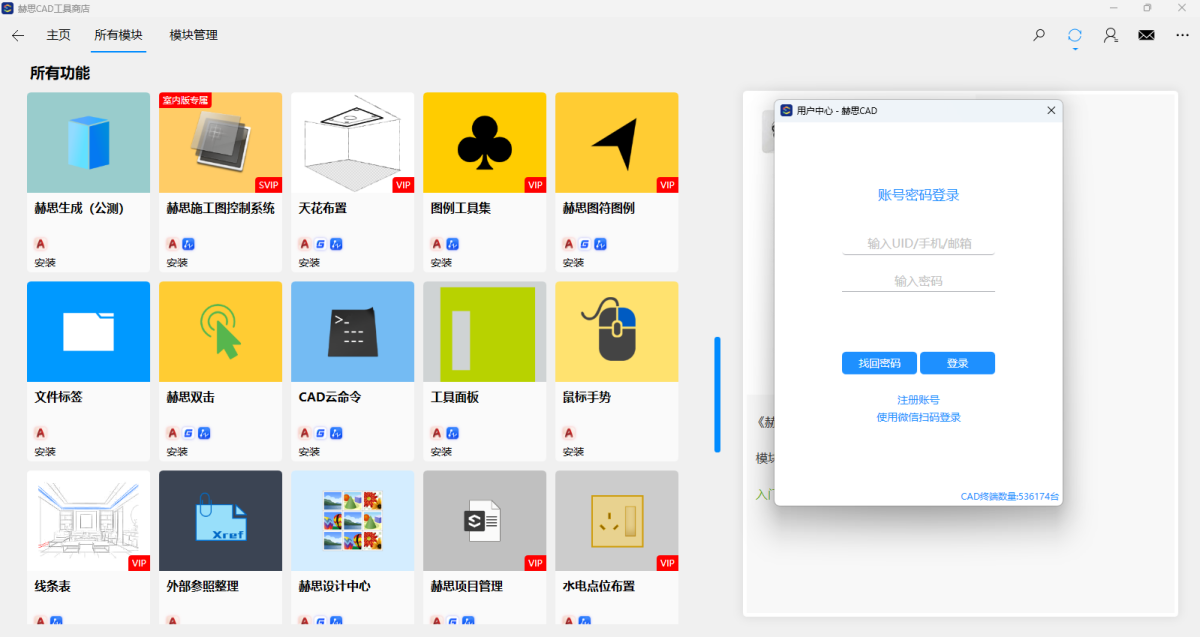Click the 外部参照整理 Xref icon tile
1200x637 pixels.
pos(220,520)
